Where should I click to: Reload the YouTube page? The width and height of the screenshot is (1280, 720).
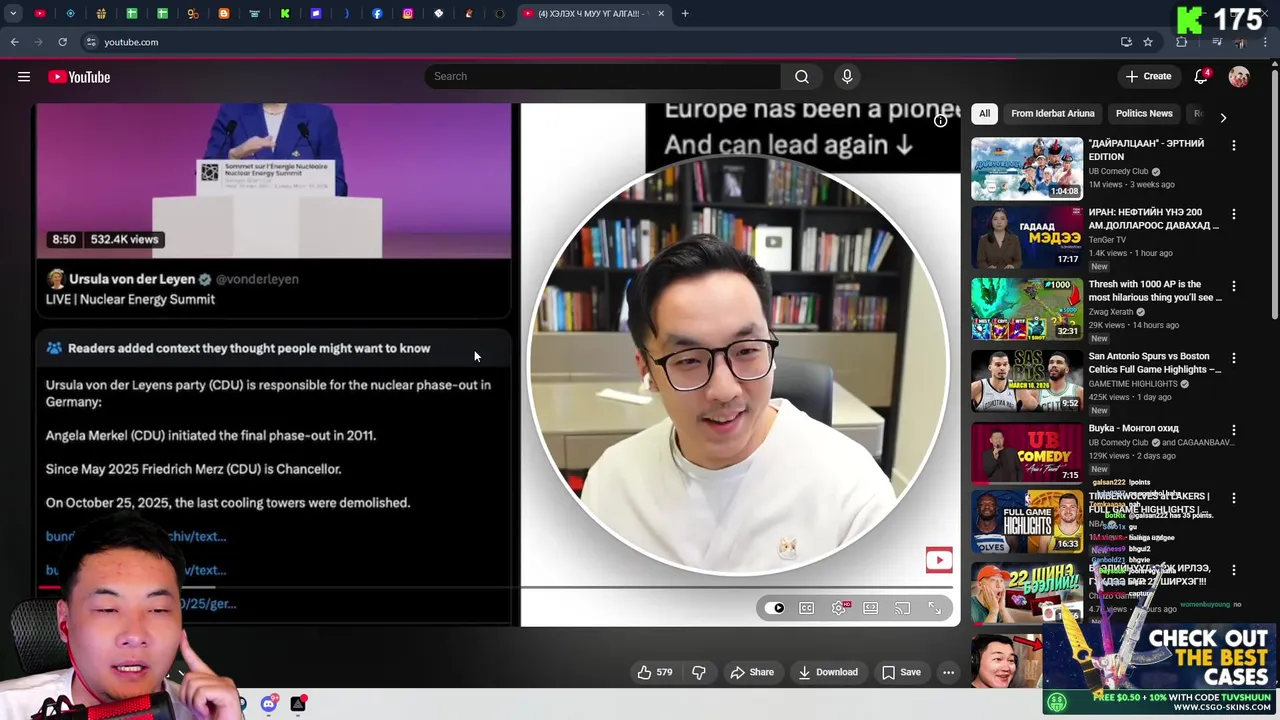[x=62, y=42]
